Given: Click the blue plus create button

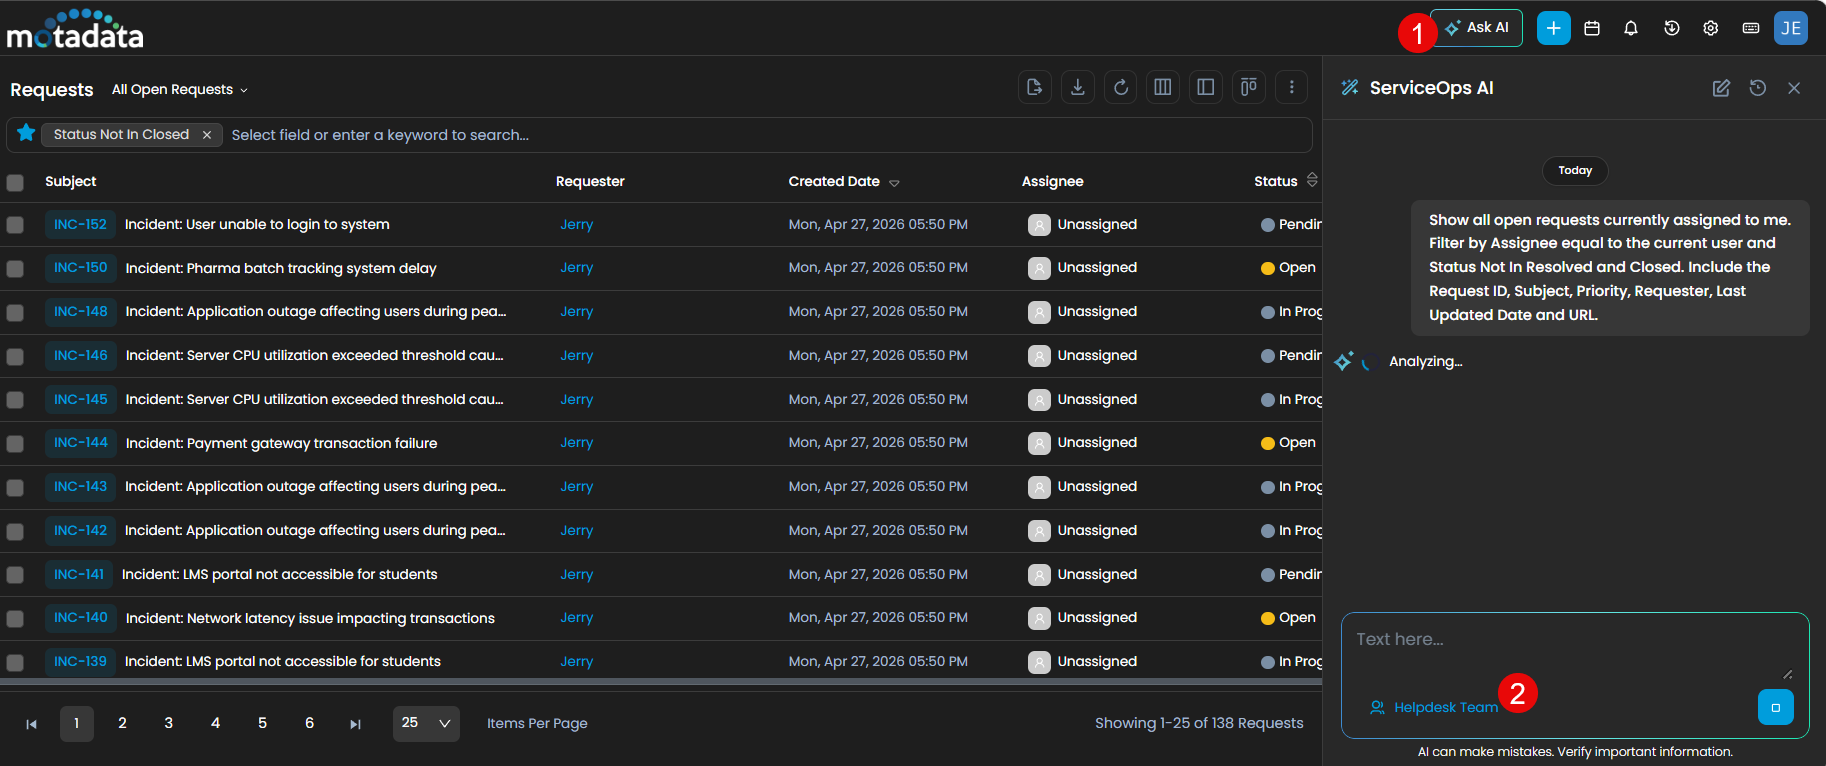Looking at the screenshot, I should coord(1553,28).
